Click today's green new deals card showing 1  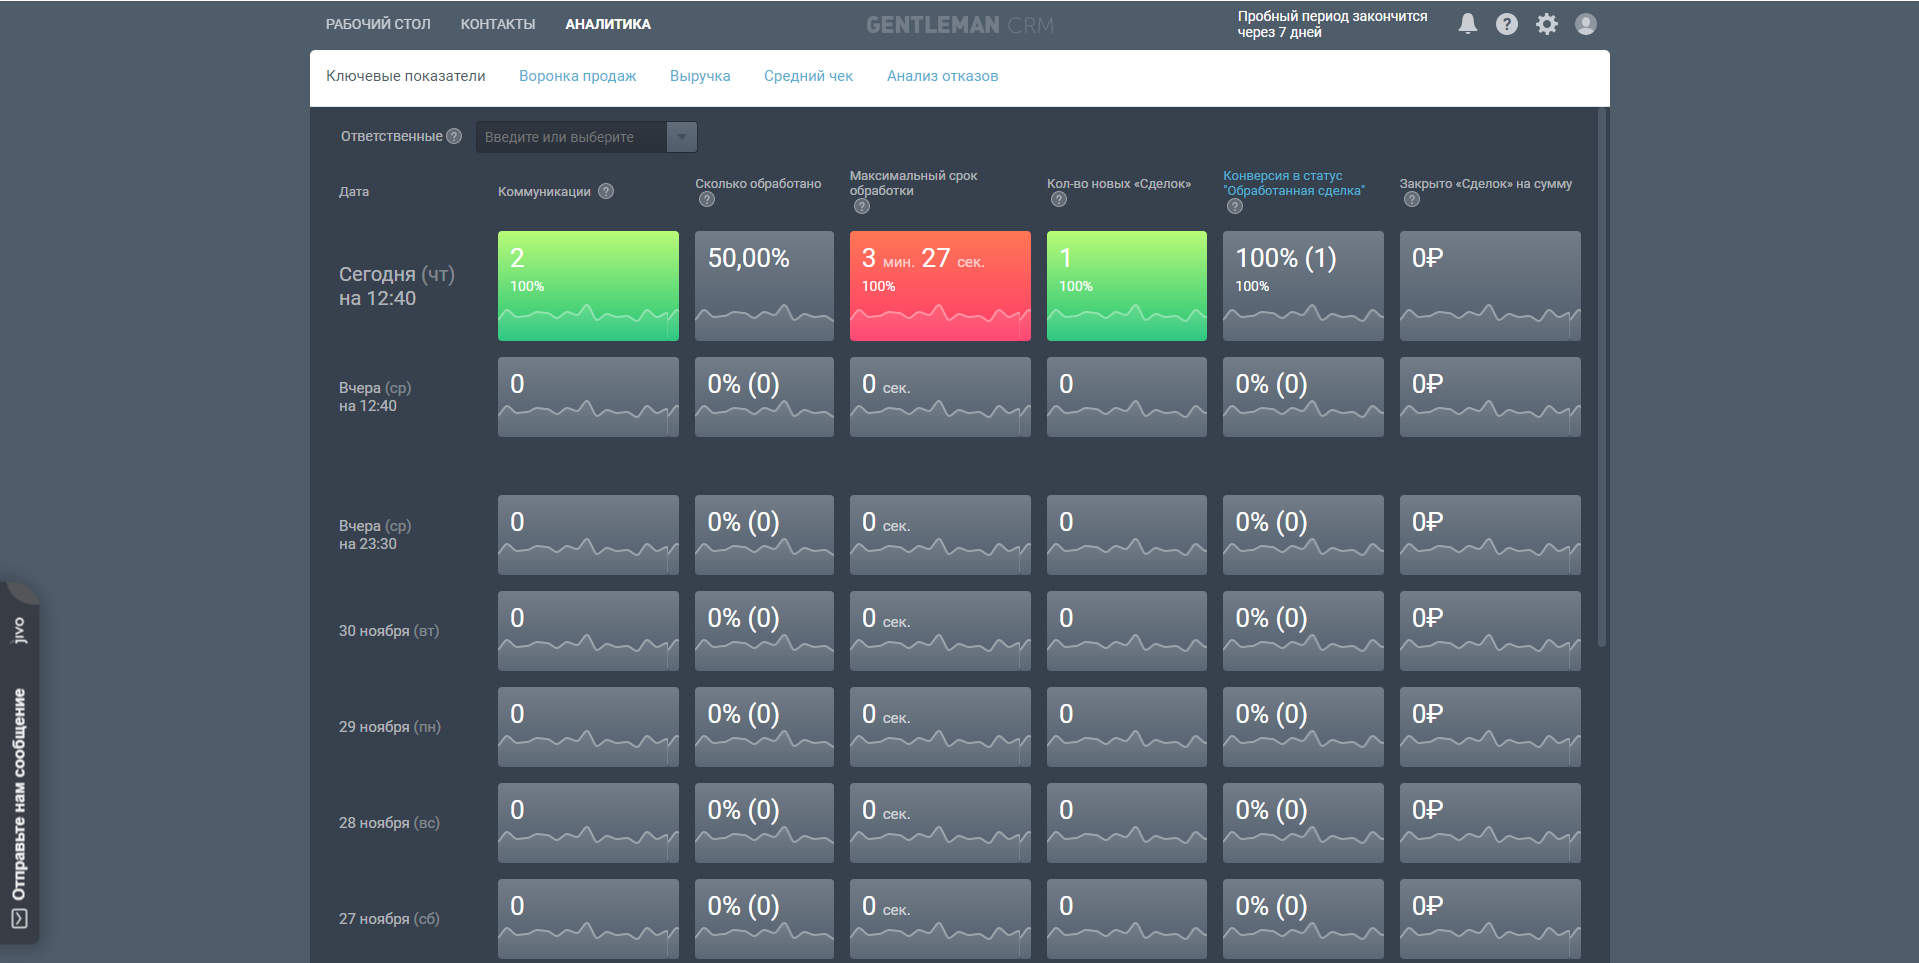[1127, 286]
